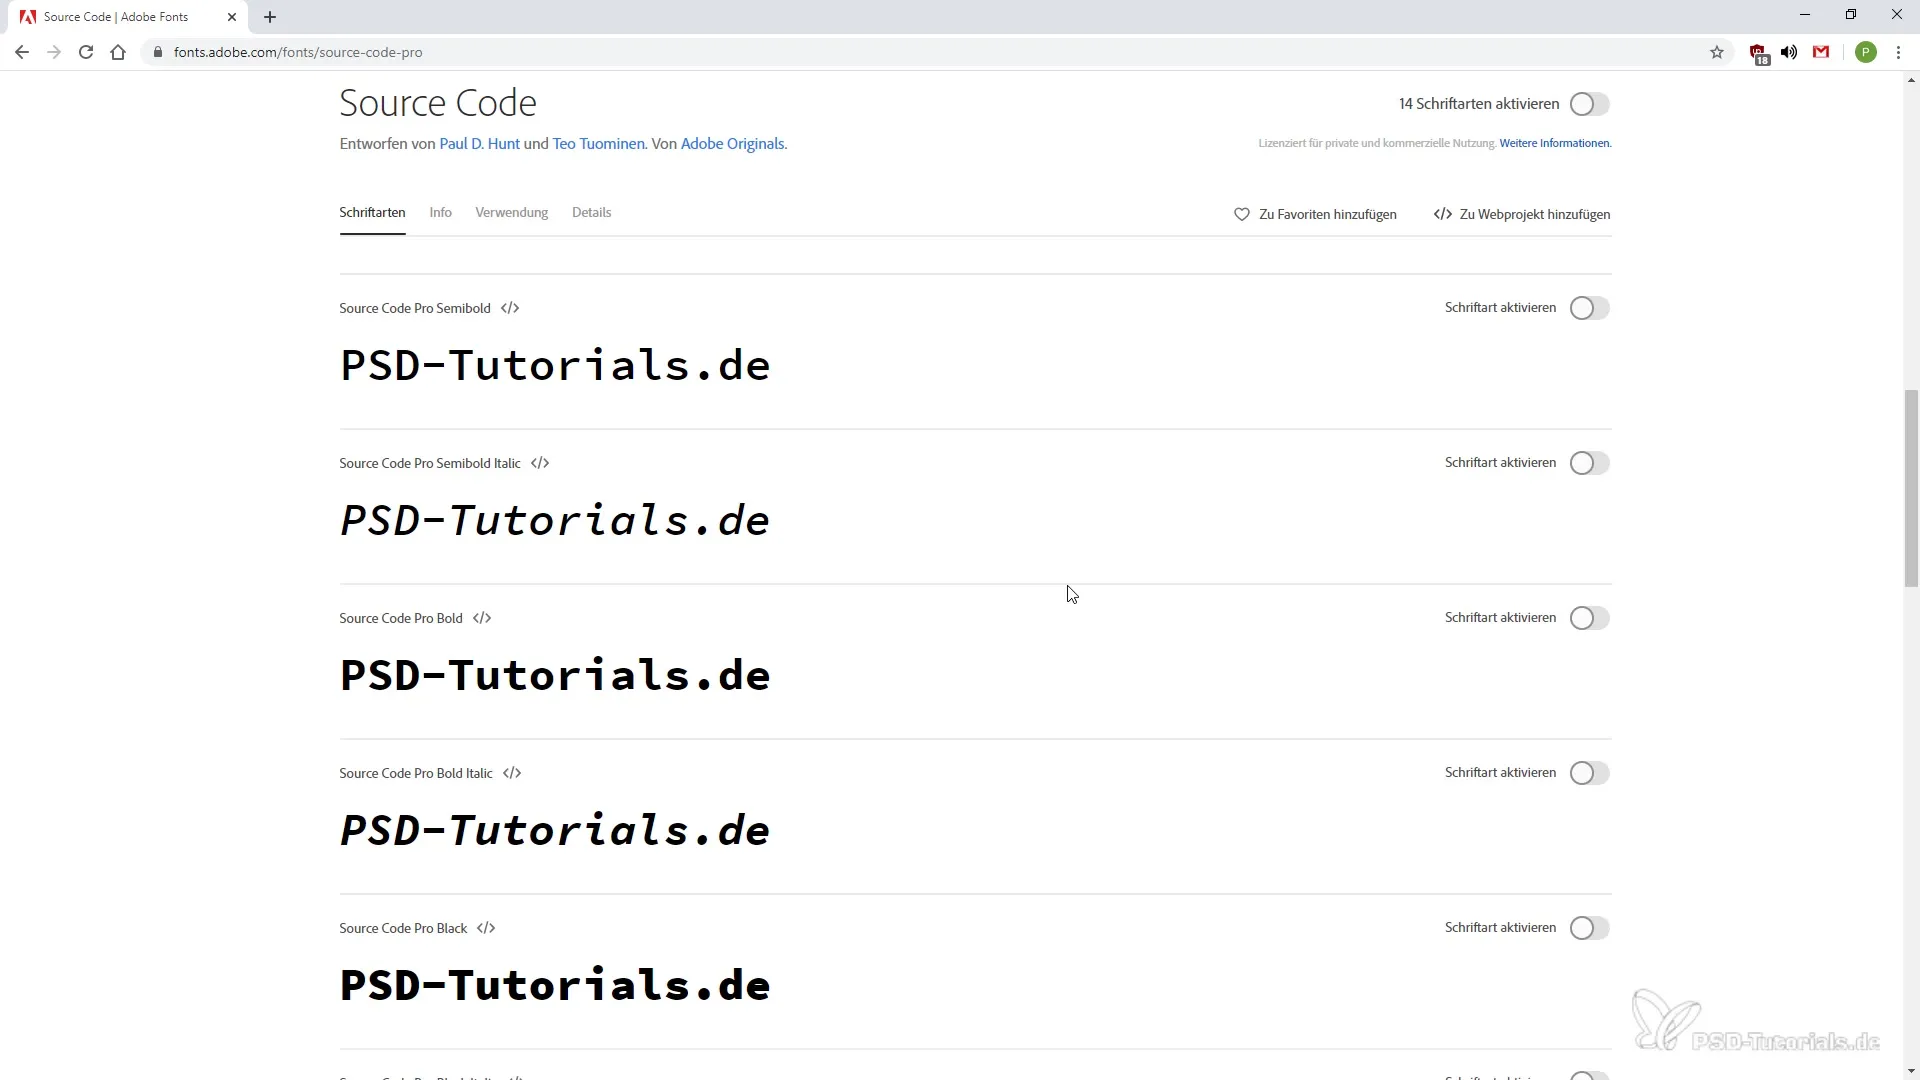Enable the Source Code Pro Bold toggle
This screenshot has width=1920, height=1080.
[x=1589, y=618]
